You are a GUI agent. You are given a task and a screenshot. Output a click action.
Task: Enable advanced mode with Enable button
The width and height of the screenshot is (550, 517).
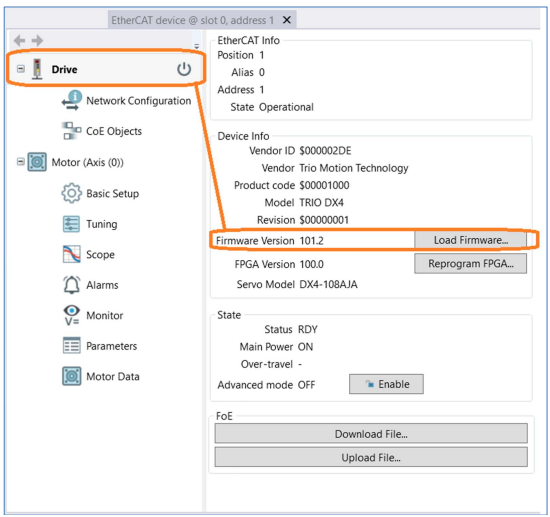[x=386, y=384]
